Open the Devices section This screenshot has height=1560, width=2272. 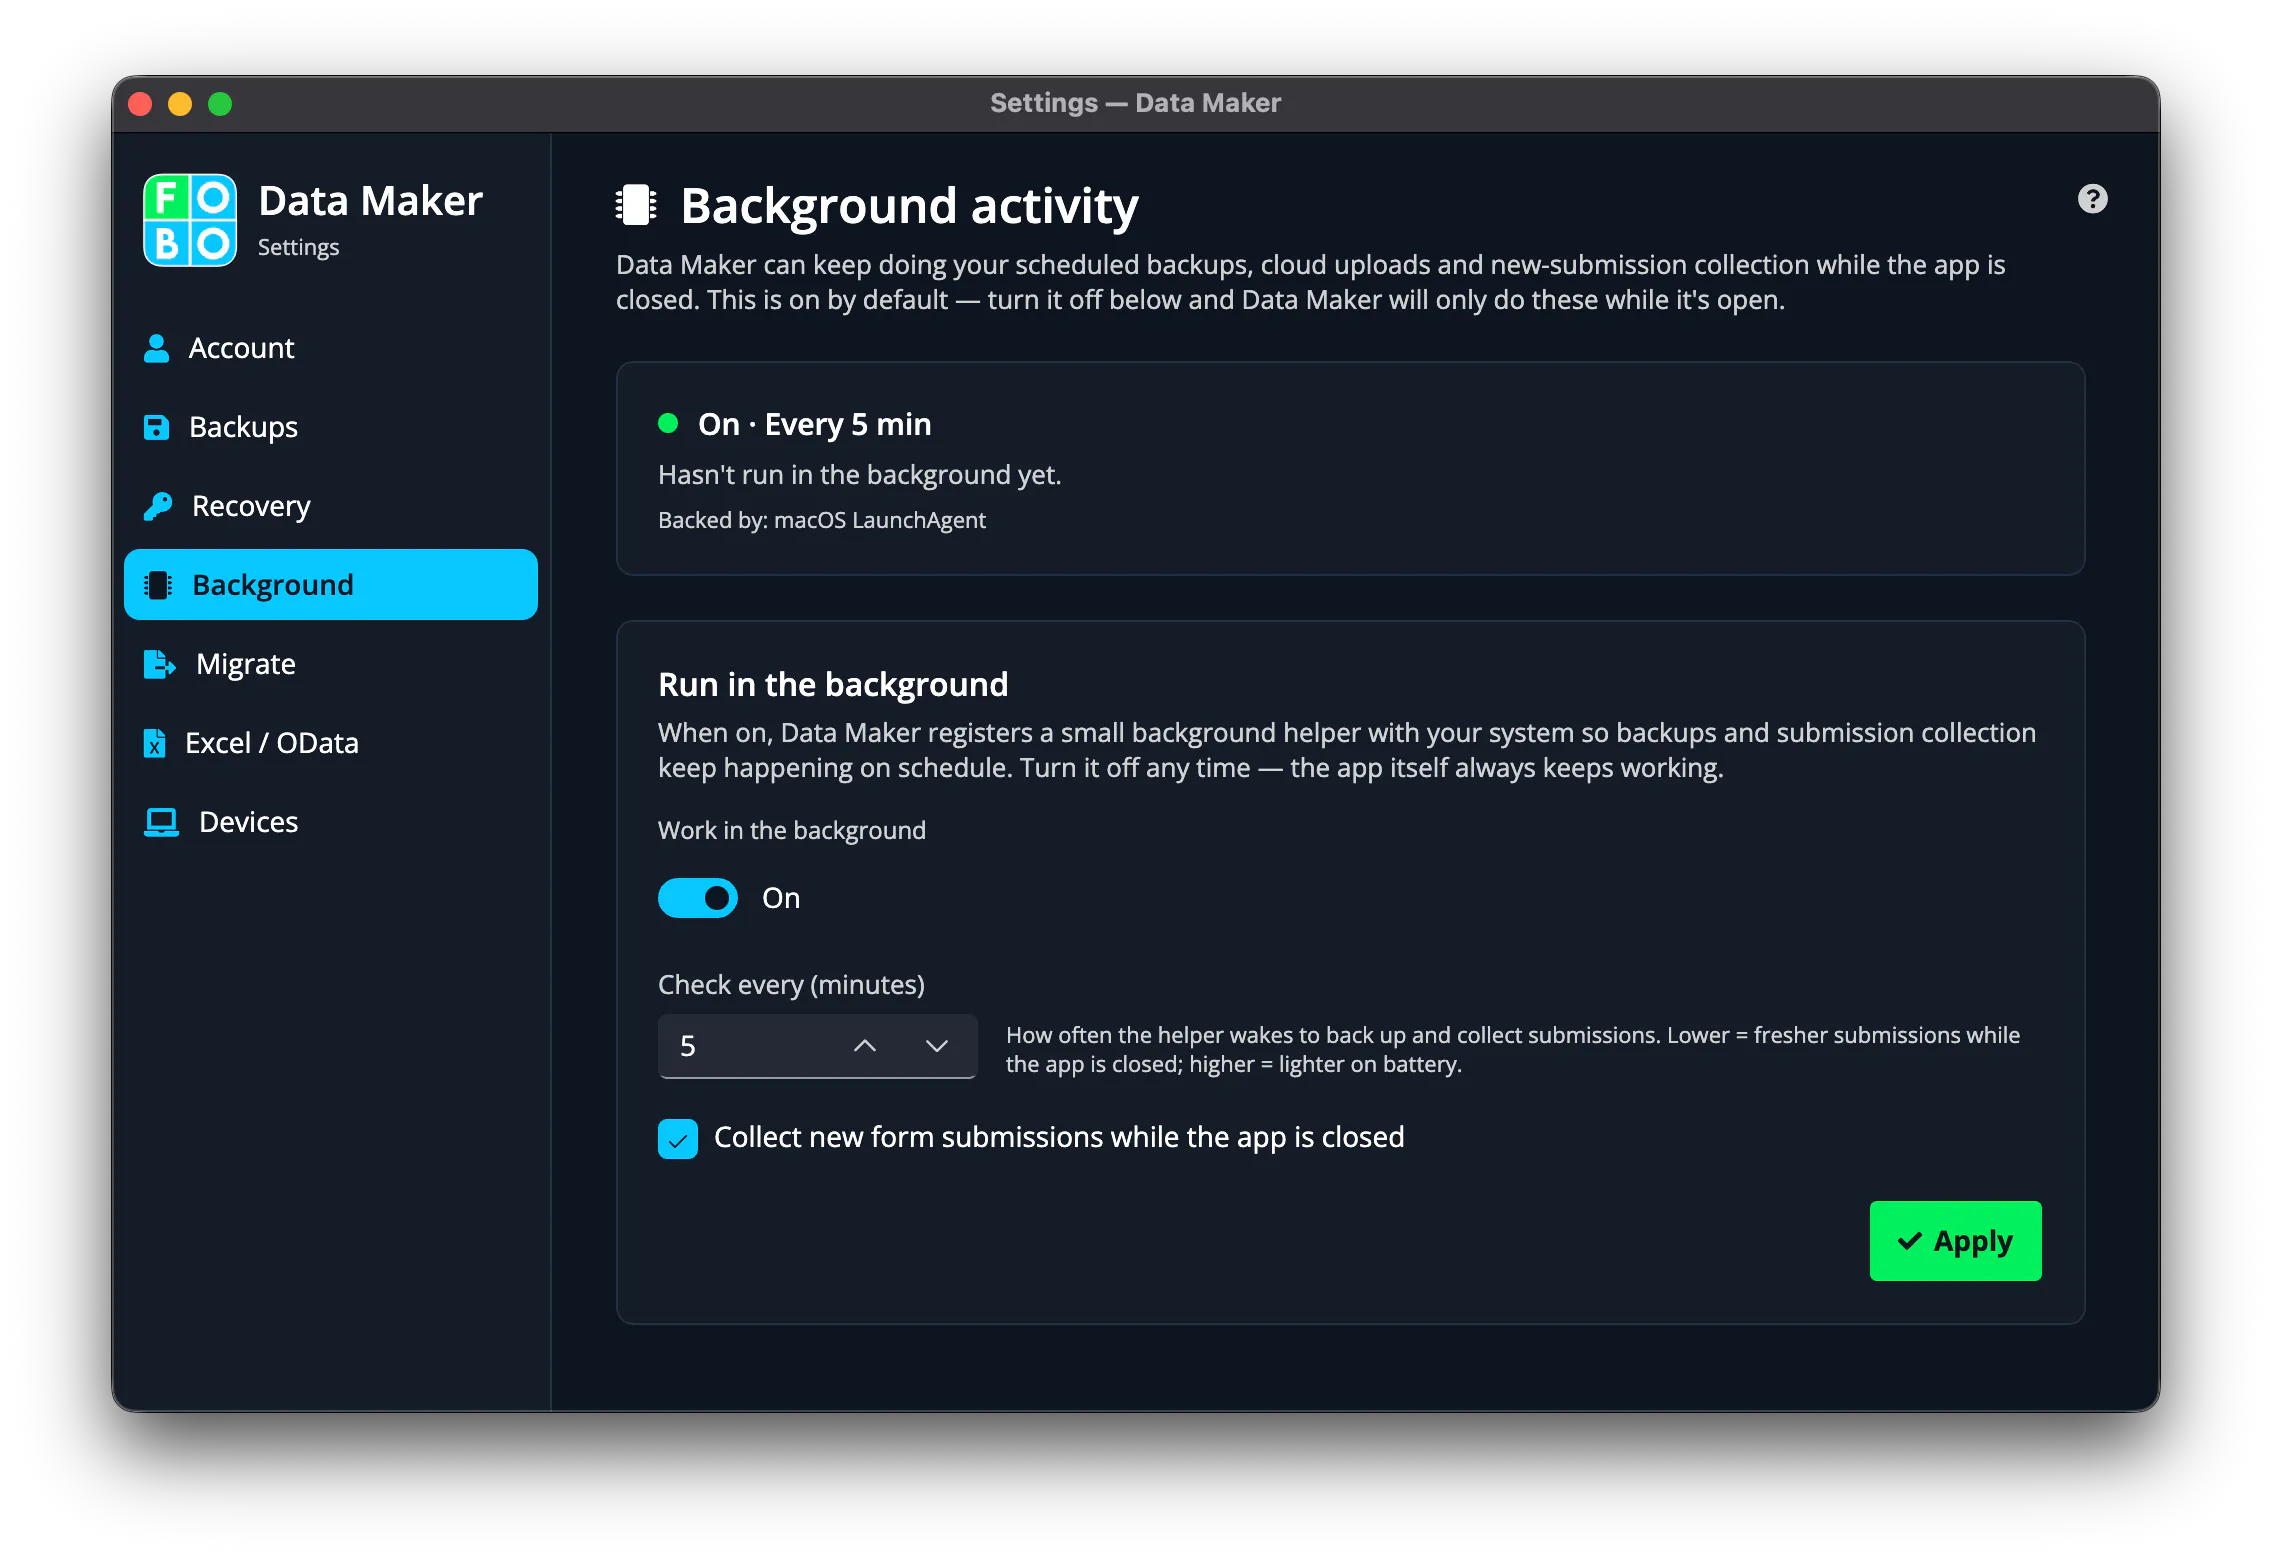[x=331, y=822]
